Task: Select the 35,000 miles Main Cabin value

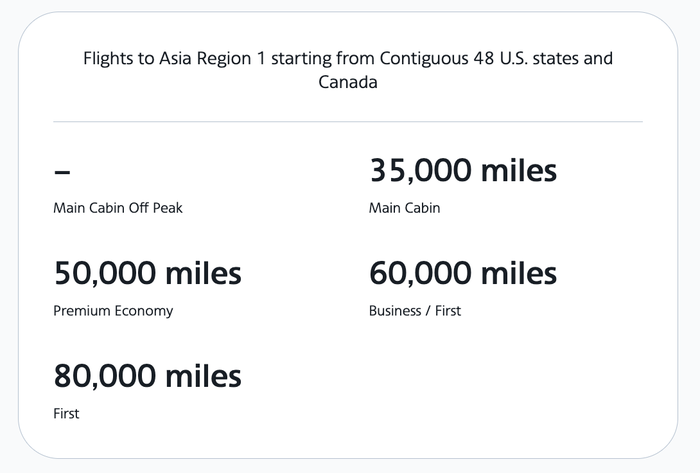Action: tap(463, 170)
